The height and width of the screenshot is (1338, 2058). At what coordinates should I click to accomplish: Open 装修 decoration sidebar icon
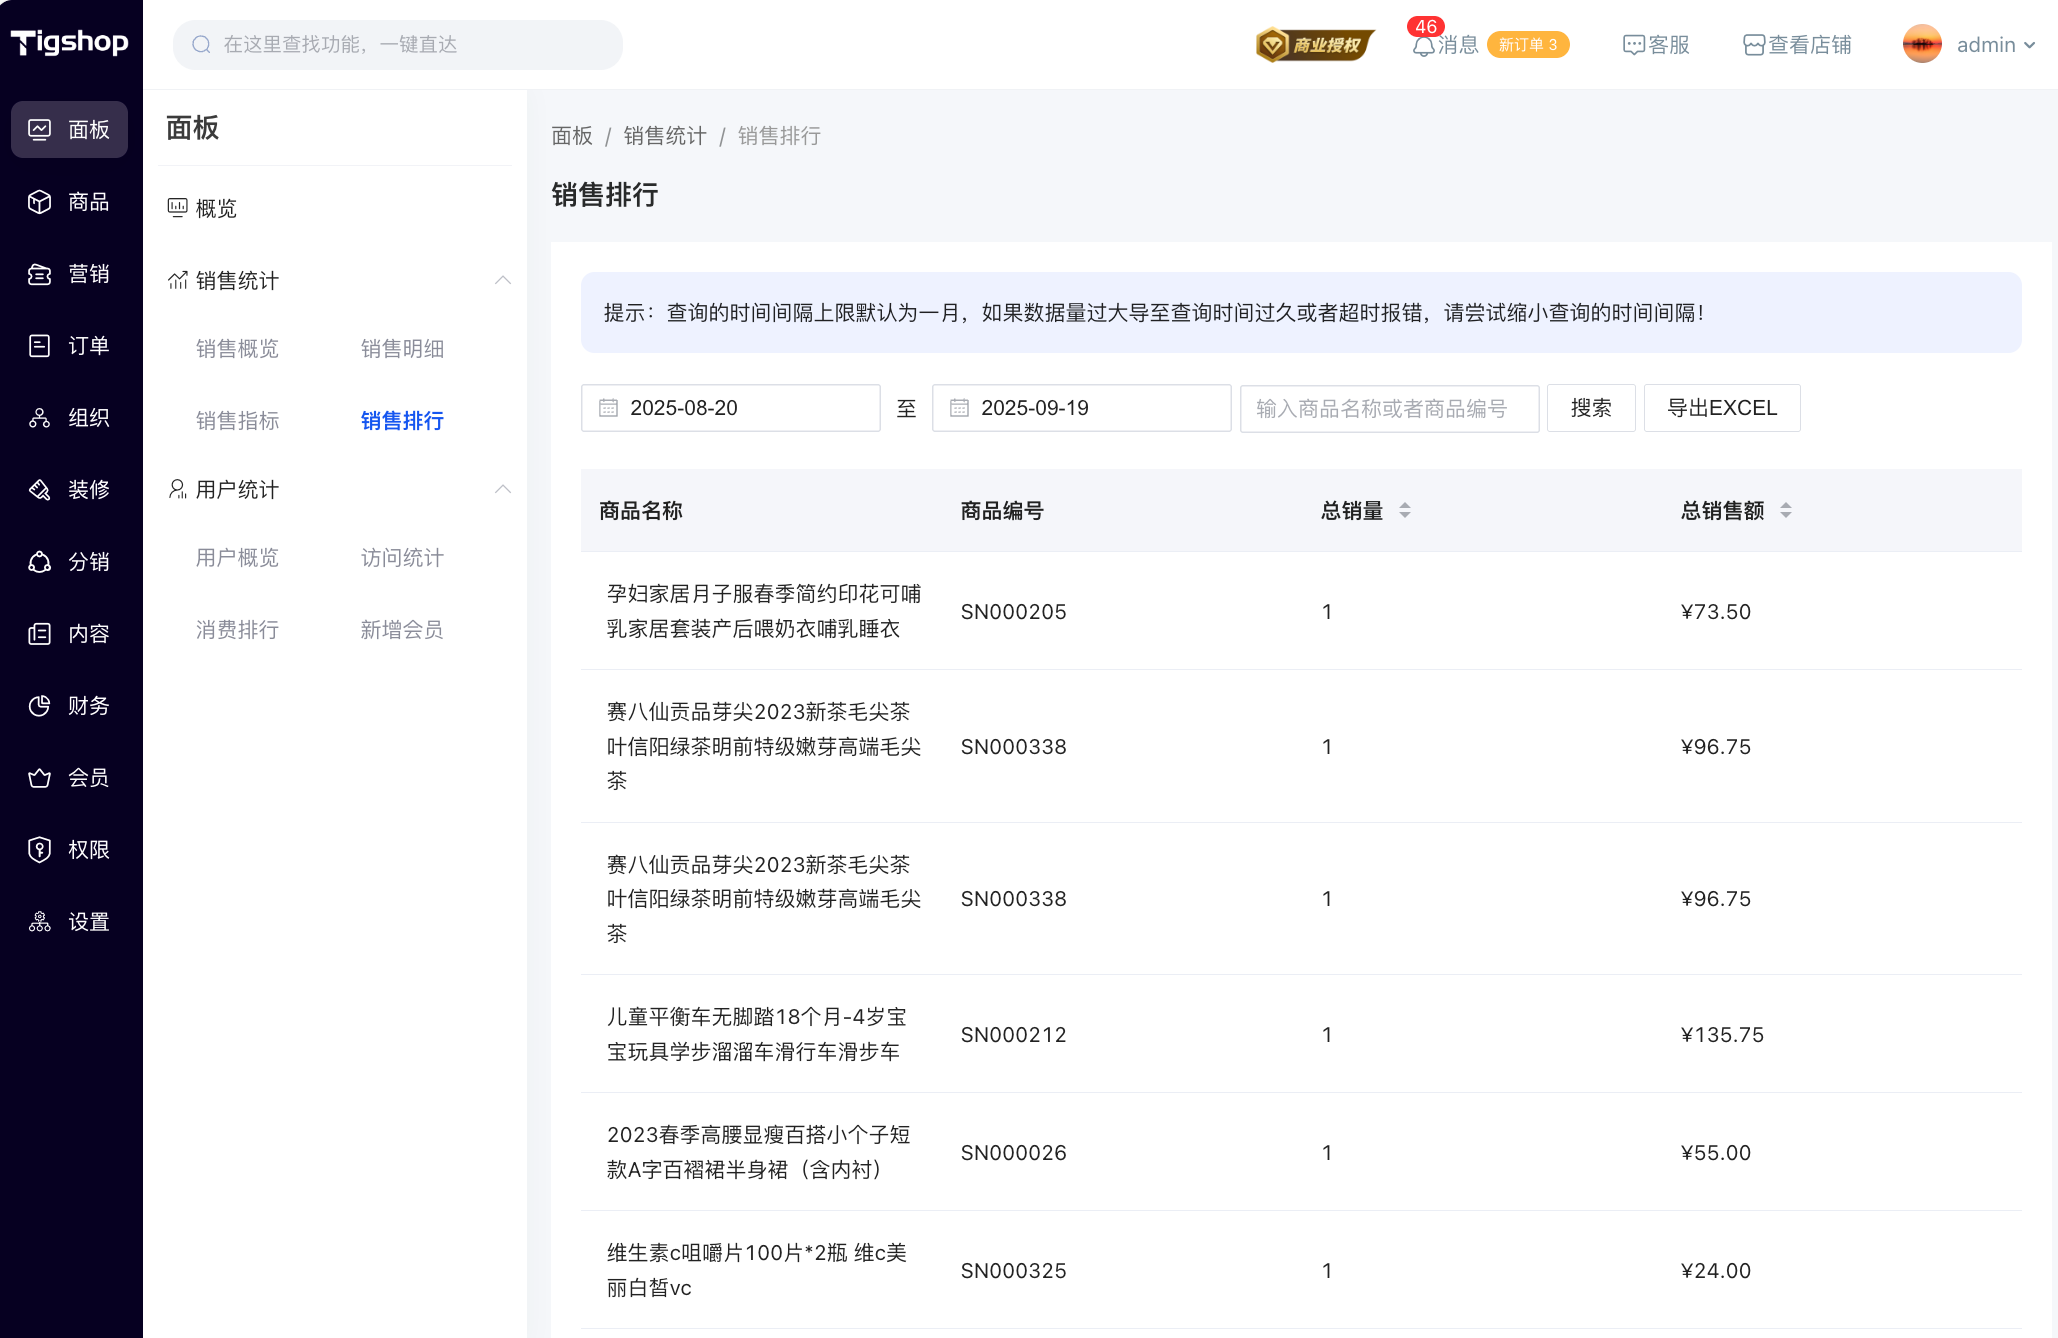(x=40, y=490)
